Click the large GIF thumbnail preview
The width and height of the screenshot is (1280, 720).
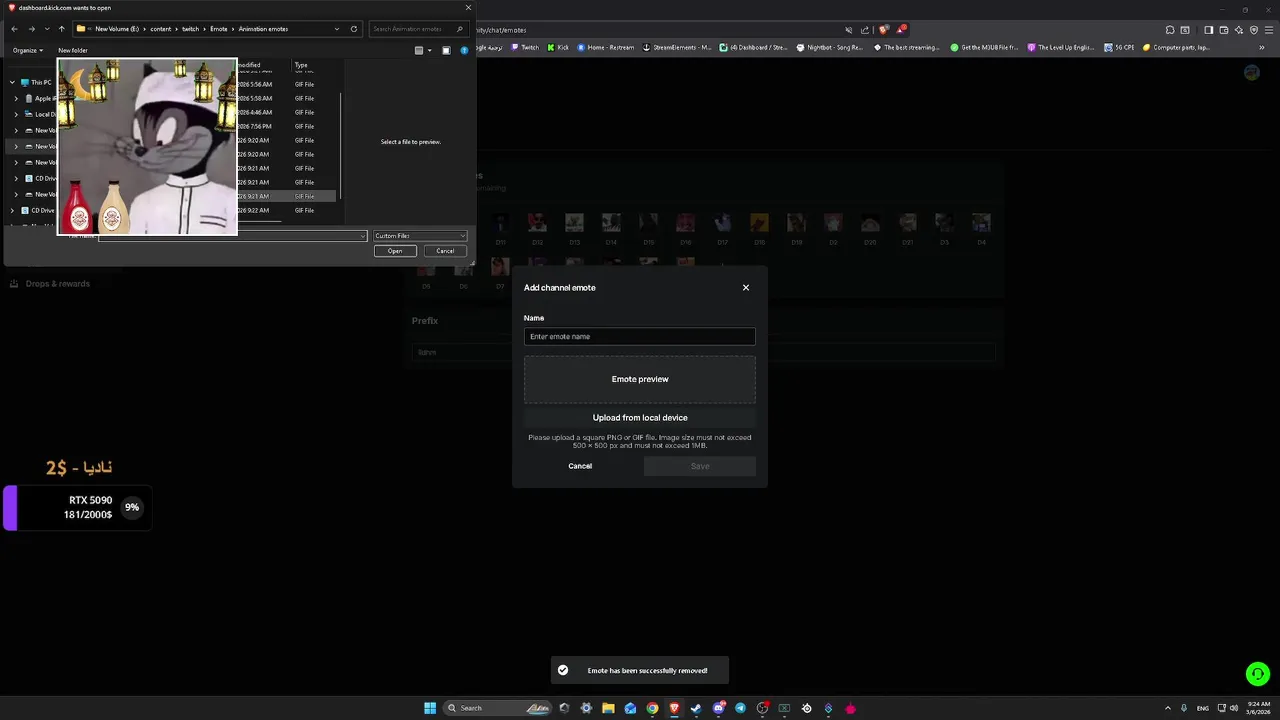(x=147, y=147)
